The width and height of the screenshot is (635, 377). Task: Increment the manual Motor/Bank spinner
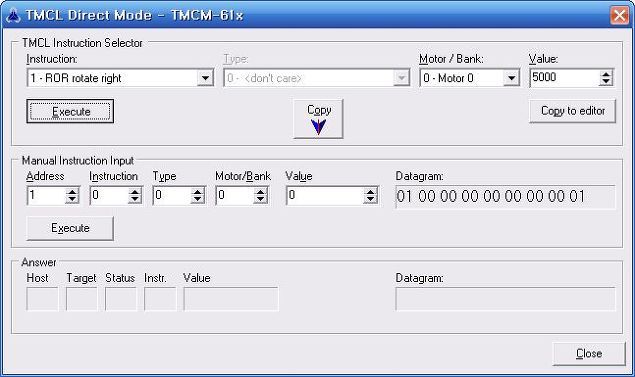pyautogui.click(x=260, y=192)
